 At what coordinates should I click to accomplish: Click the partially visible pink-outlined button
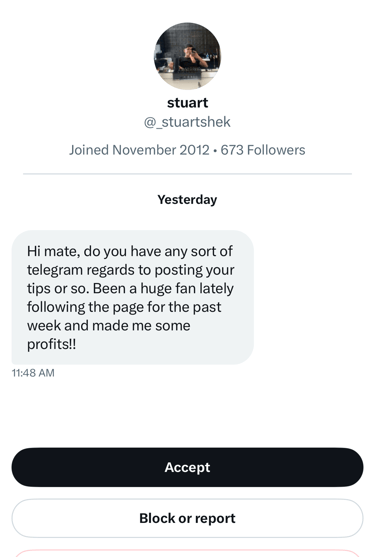(x=188, y=553)
